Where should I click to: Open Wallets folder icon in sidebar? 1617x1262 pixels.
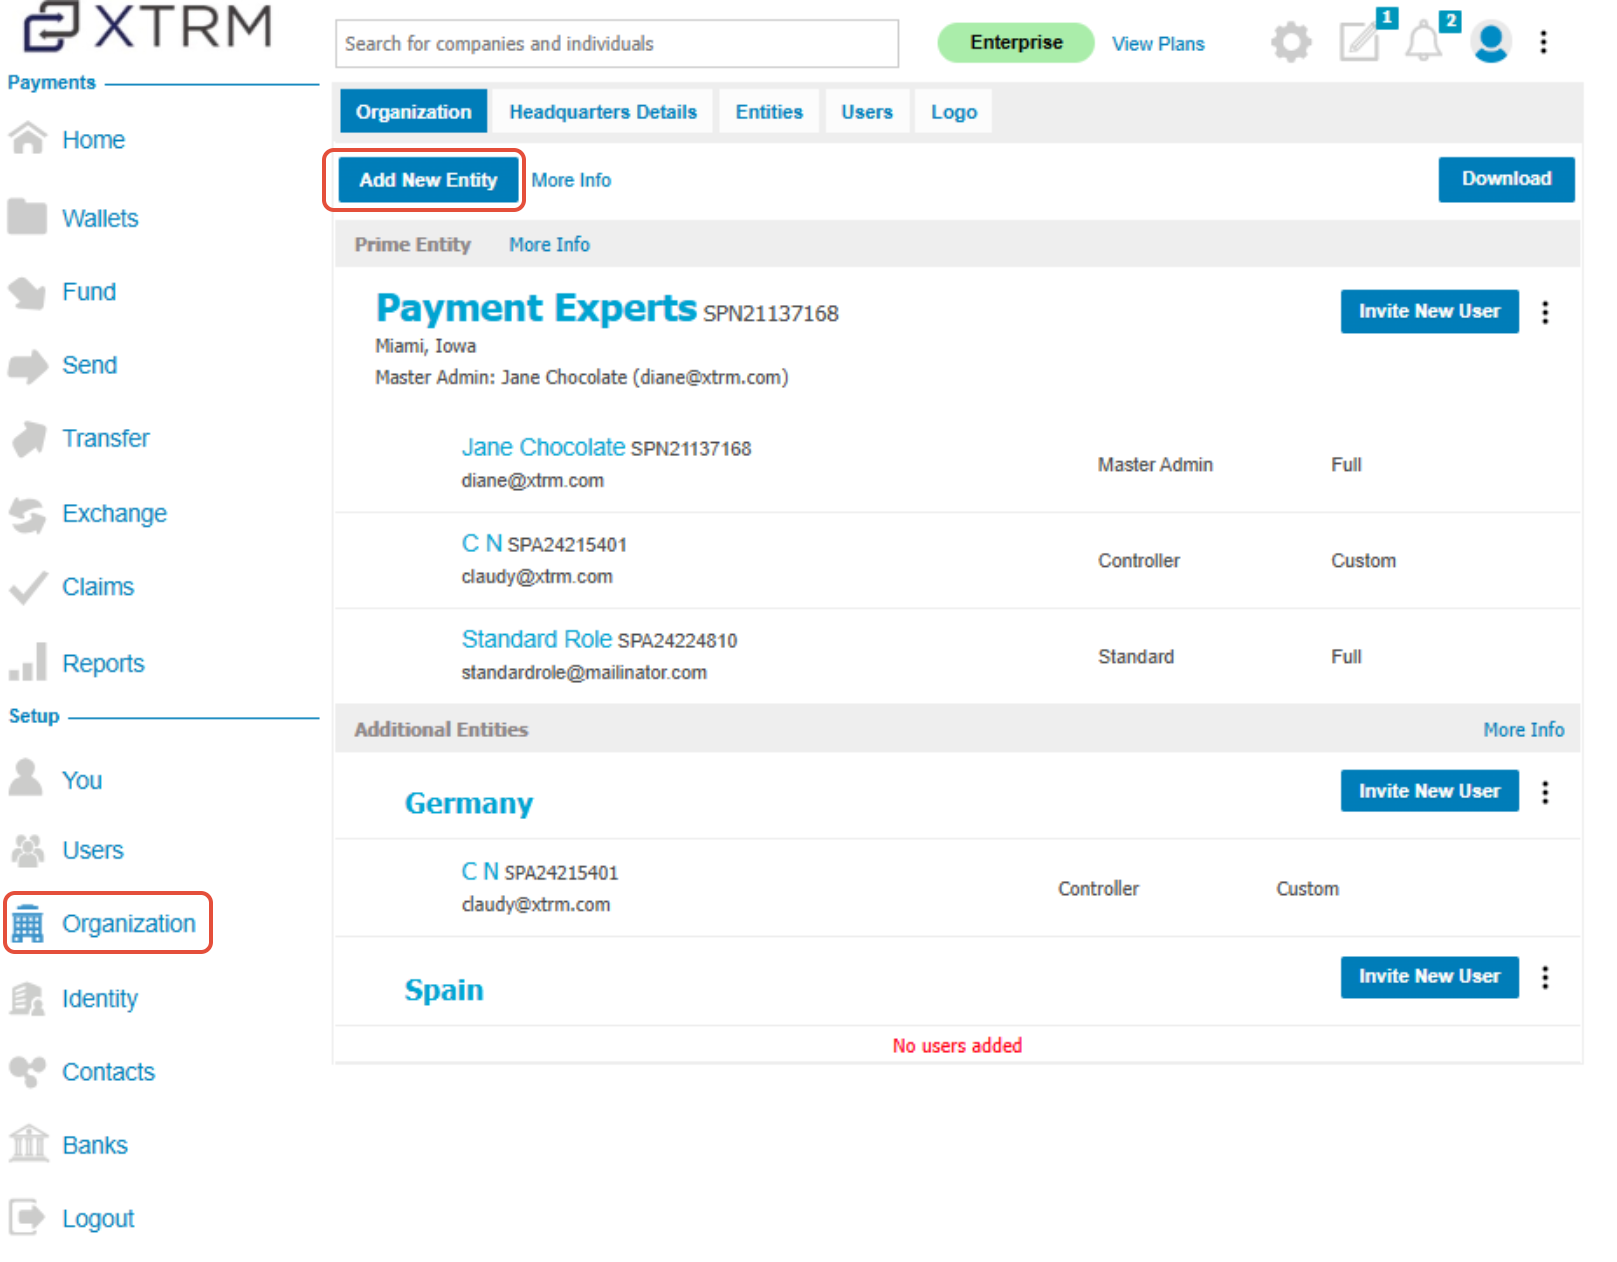pos(28,217)
